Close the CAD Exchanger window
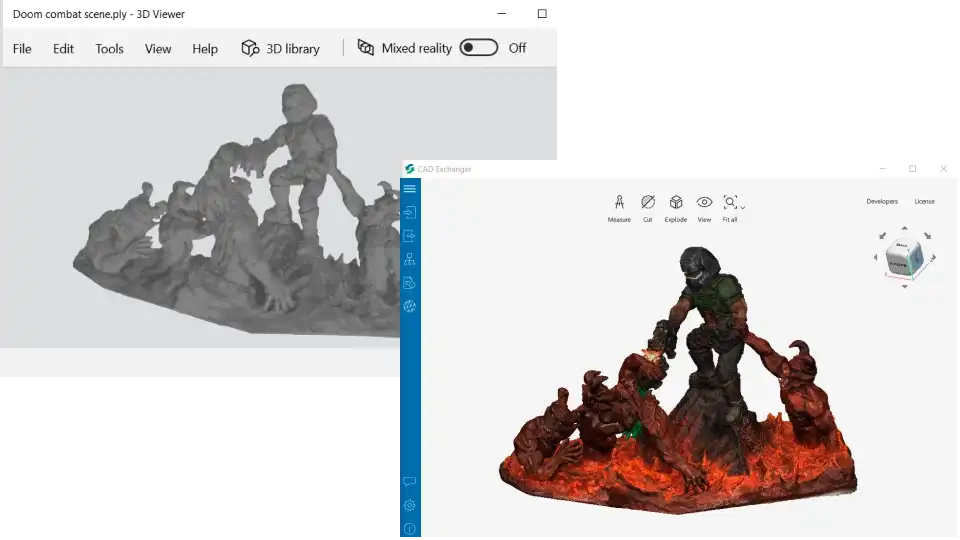The image size is (960, 540). pyautogui.click(x=943, y=169)
